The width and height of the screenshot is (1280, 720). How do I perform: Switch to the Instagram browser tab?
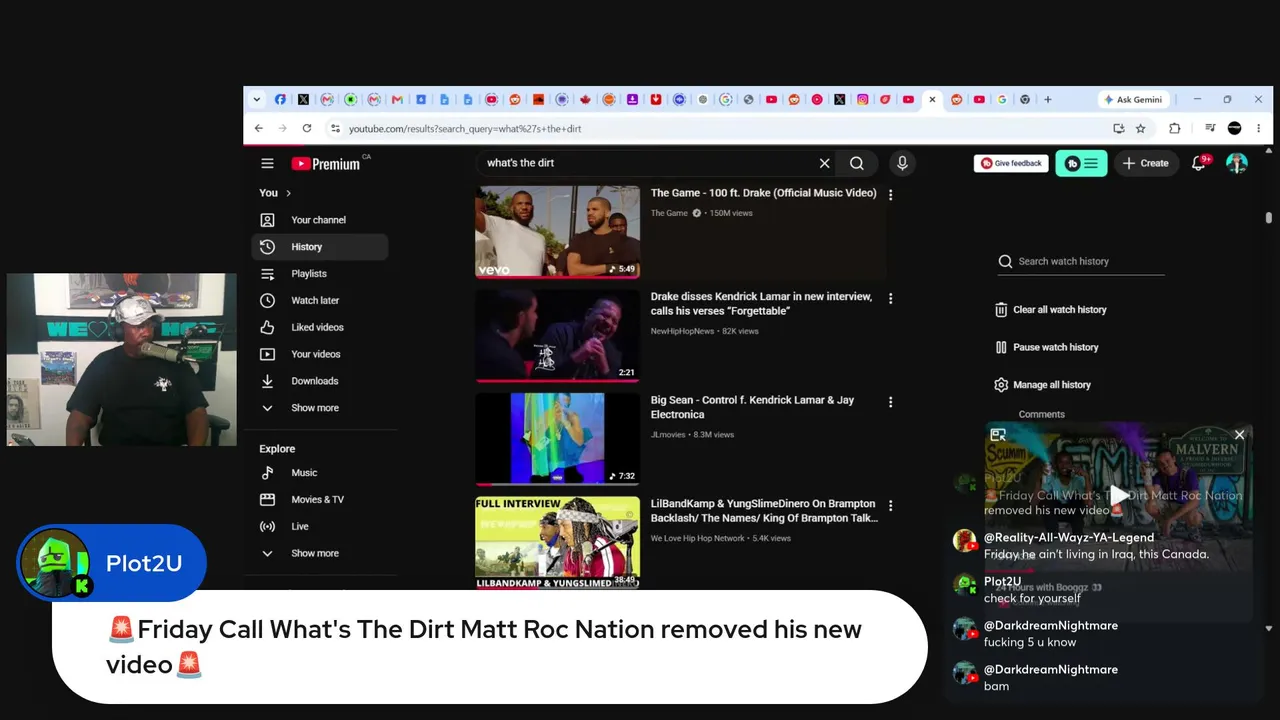tap(863, 99)
